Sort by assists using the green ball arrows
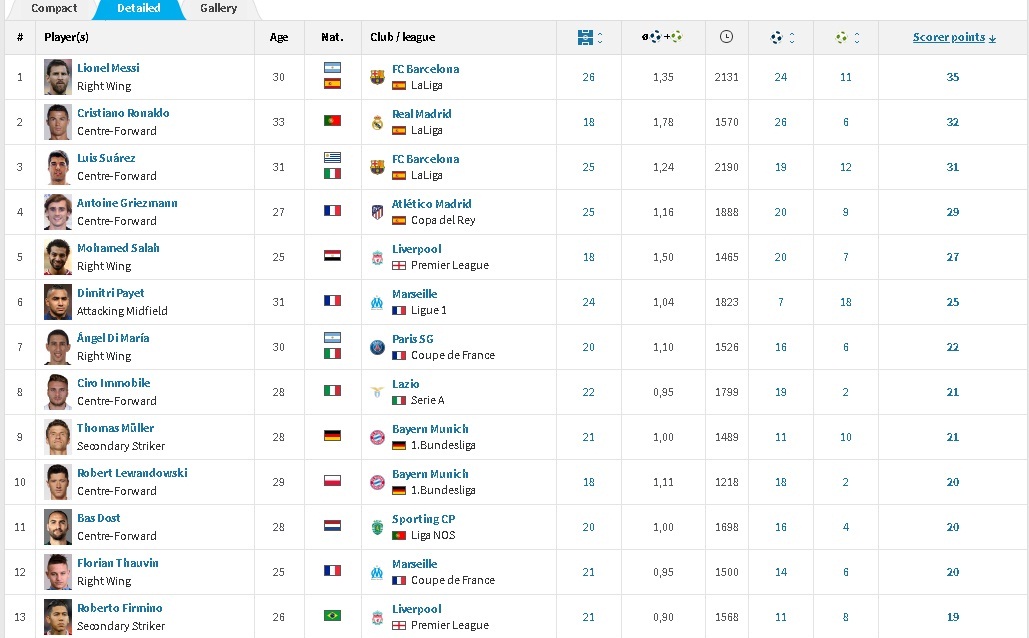The height and width of the screenshot is (638, 1029). (856, 38)
